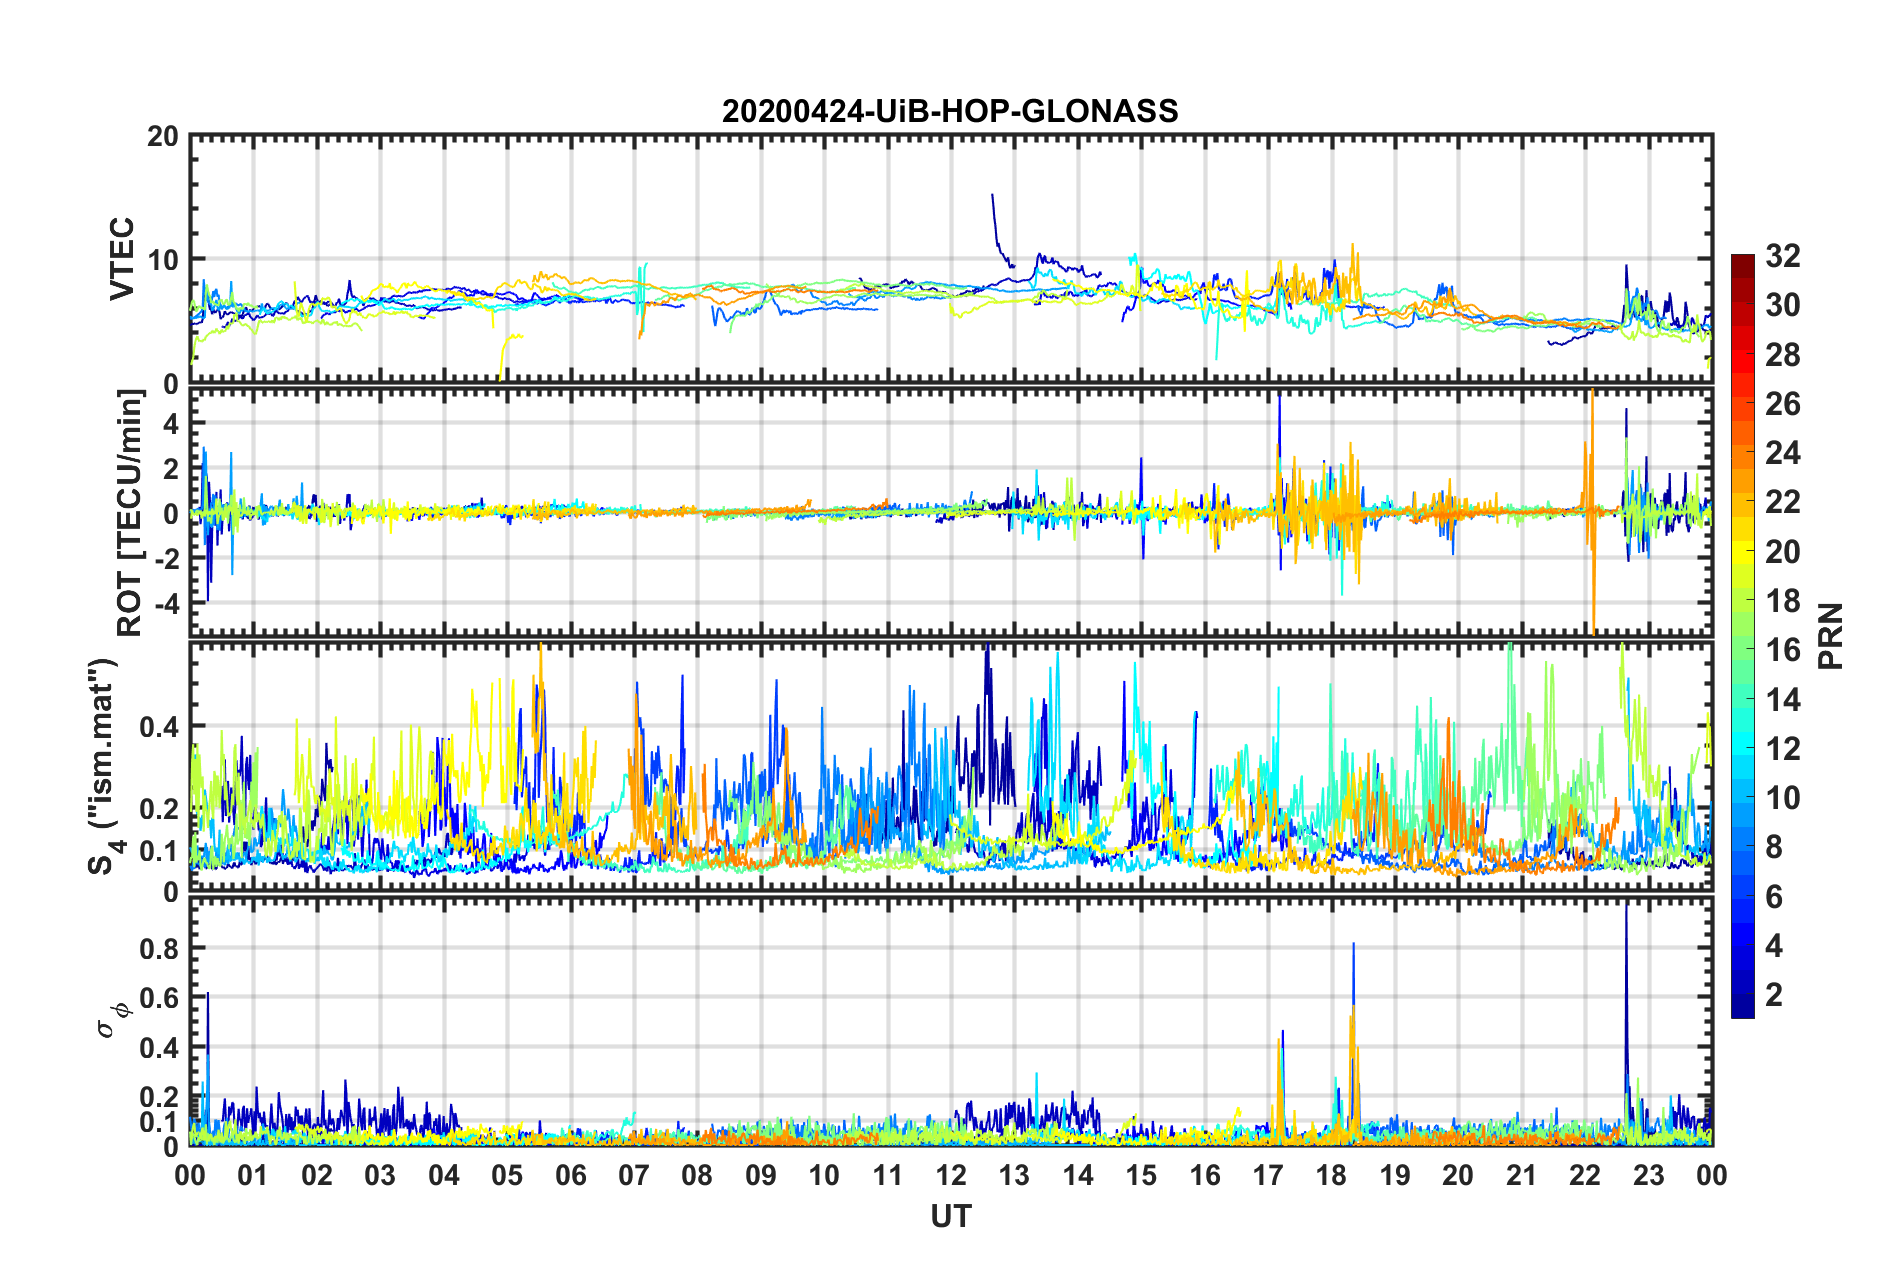Image resolution: width=1902 pixels, height=1272 pixels.
Task: Click colorbar tick label 8
Action: 1774,847
